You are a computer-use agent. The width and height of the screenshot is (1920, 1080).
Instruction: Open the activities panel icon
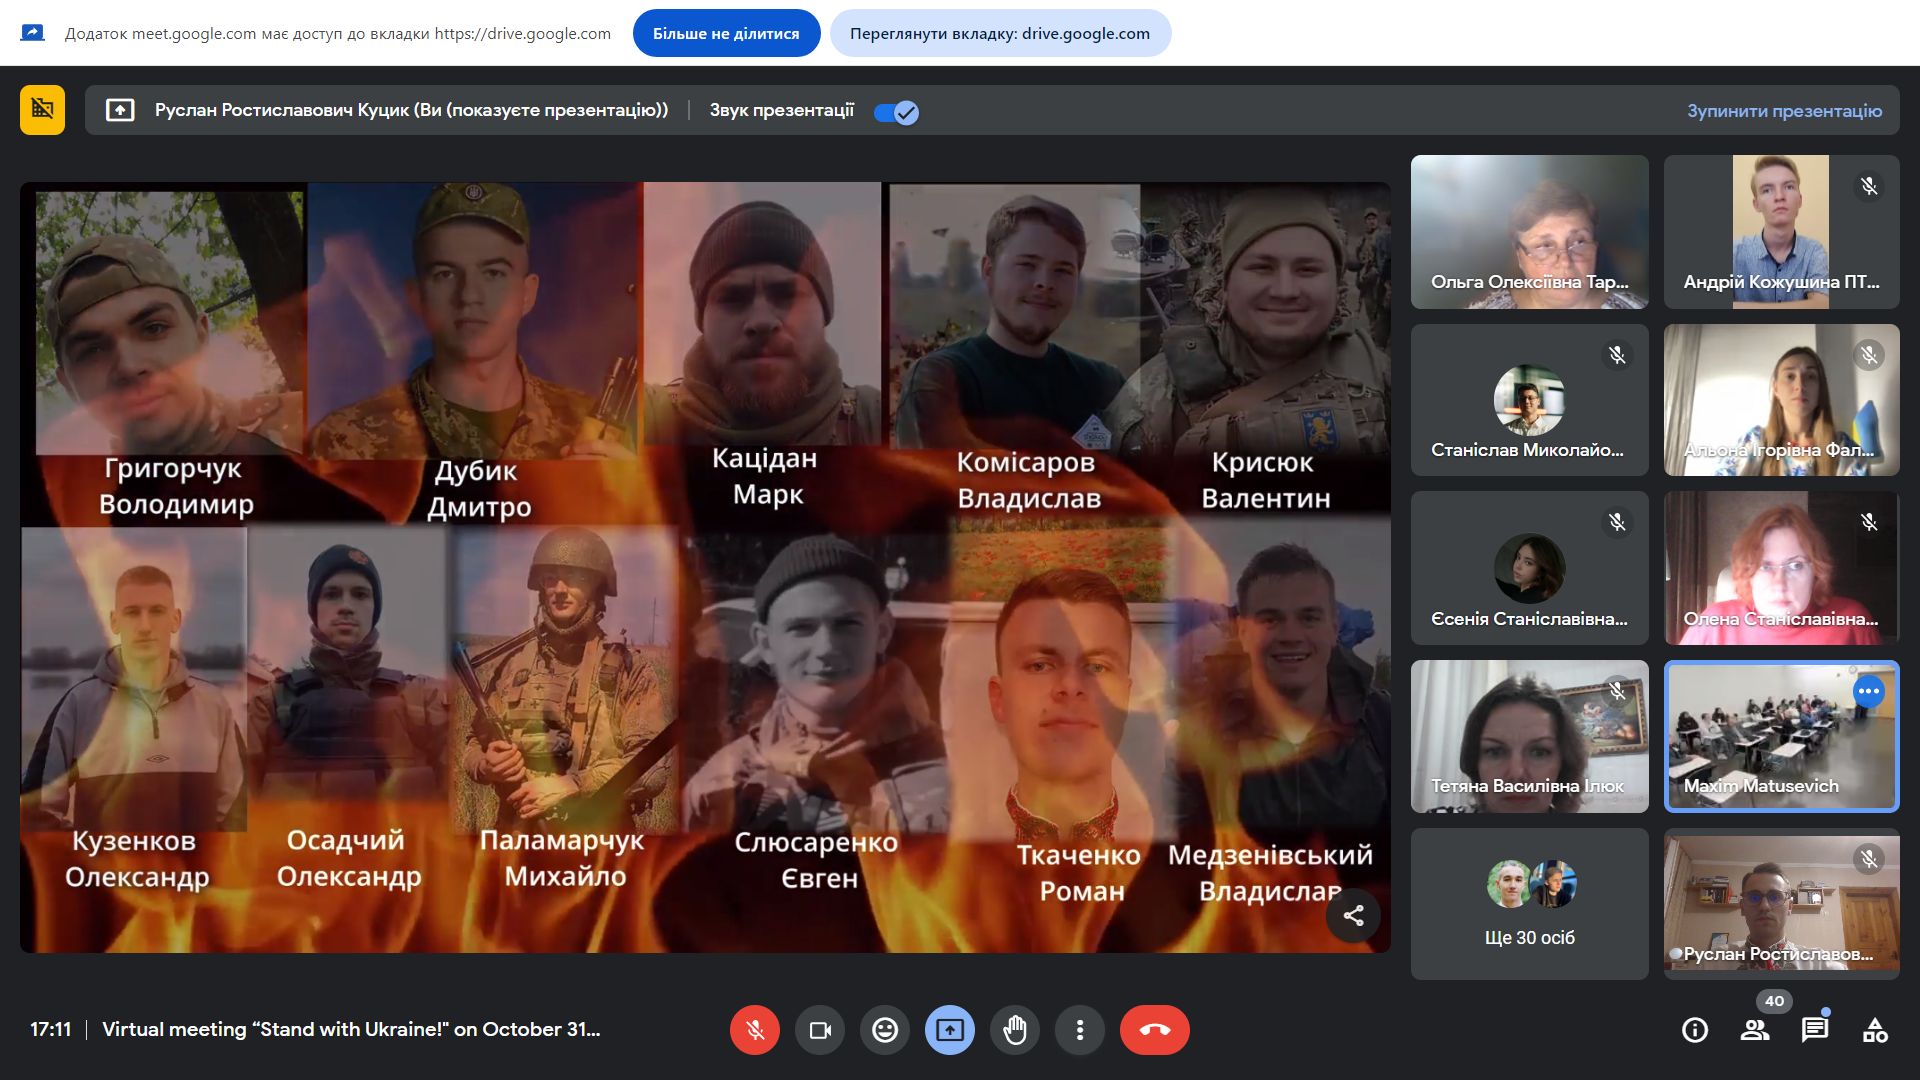pyautogui.click(x=1875, y=1030)
